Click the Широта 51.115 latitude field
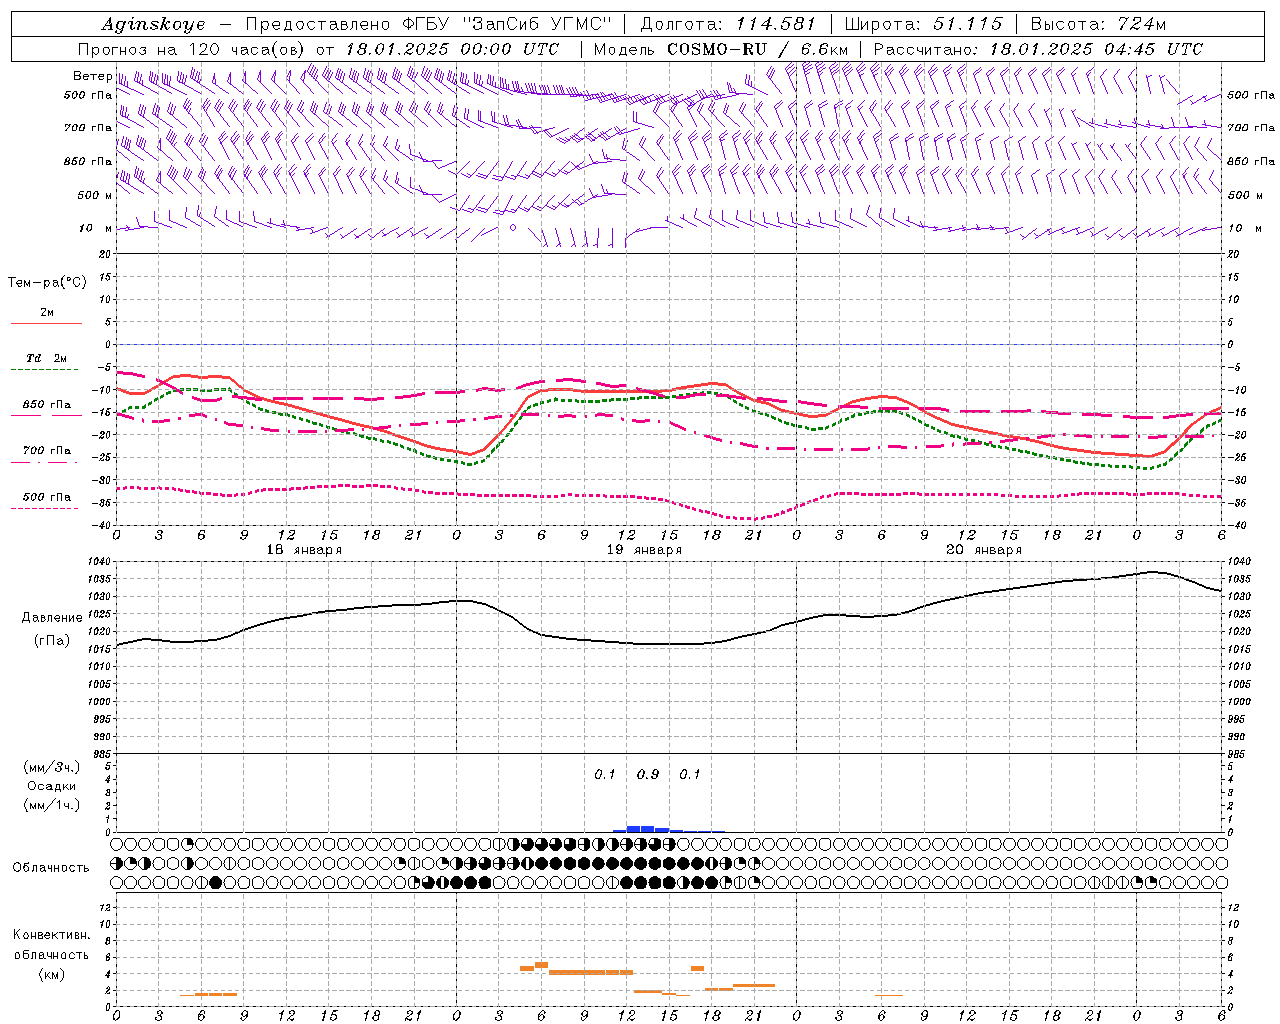1280x1024 pixels. (922, 24)
